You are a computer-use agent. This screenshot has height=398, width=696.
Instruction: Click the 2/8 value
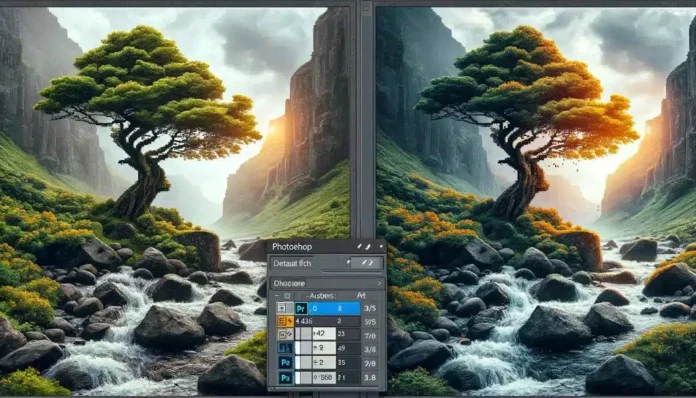click(370, 363)
